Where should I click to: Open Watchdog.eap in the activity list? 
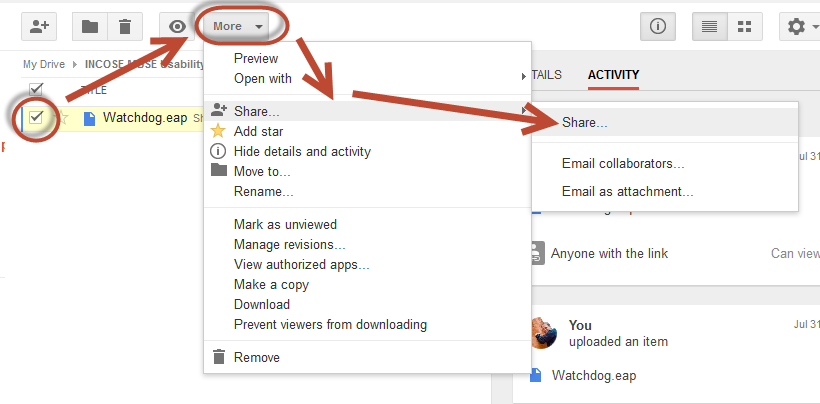pos(594,375)
